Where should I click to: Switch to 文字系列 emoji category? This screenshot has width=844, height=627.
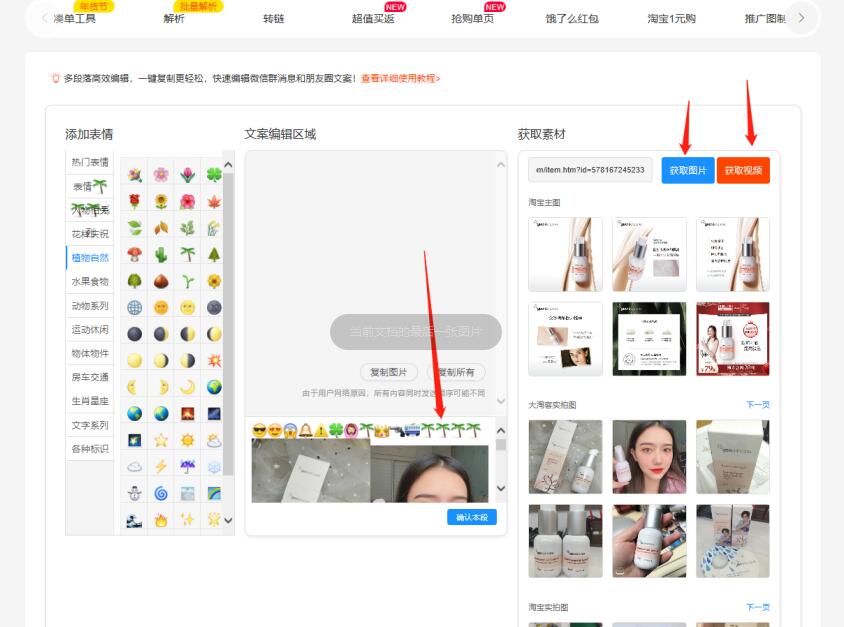point(90,425)
